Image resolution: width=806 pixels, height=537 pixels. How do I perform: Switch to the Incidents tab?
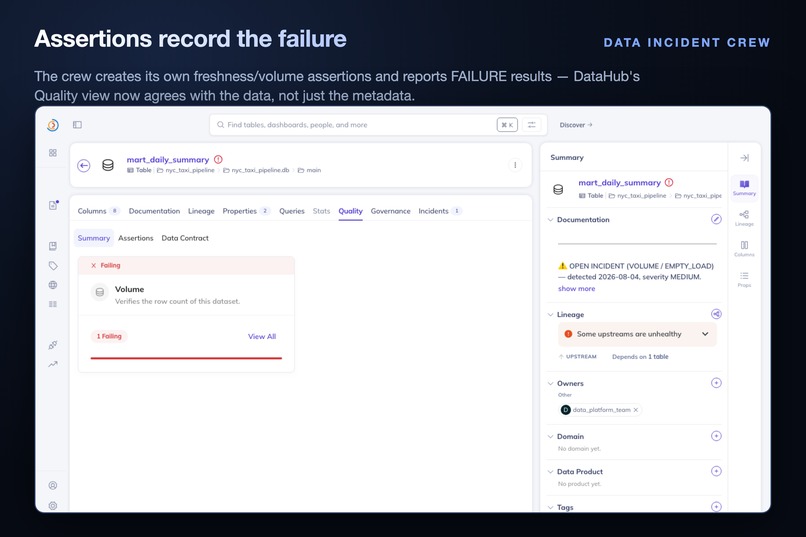[439, 211]
